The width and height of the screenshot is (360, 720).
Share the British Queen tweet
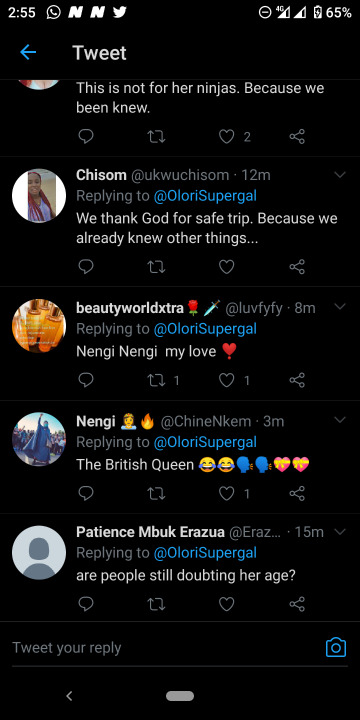[297, 493]
